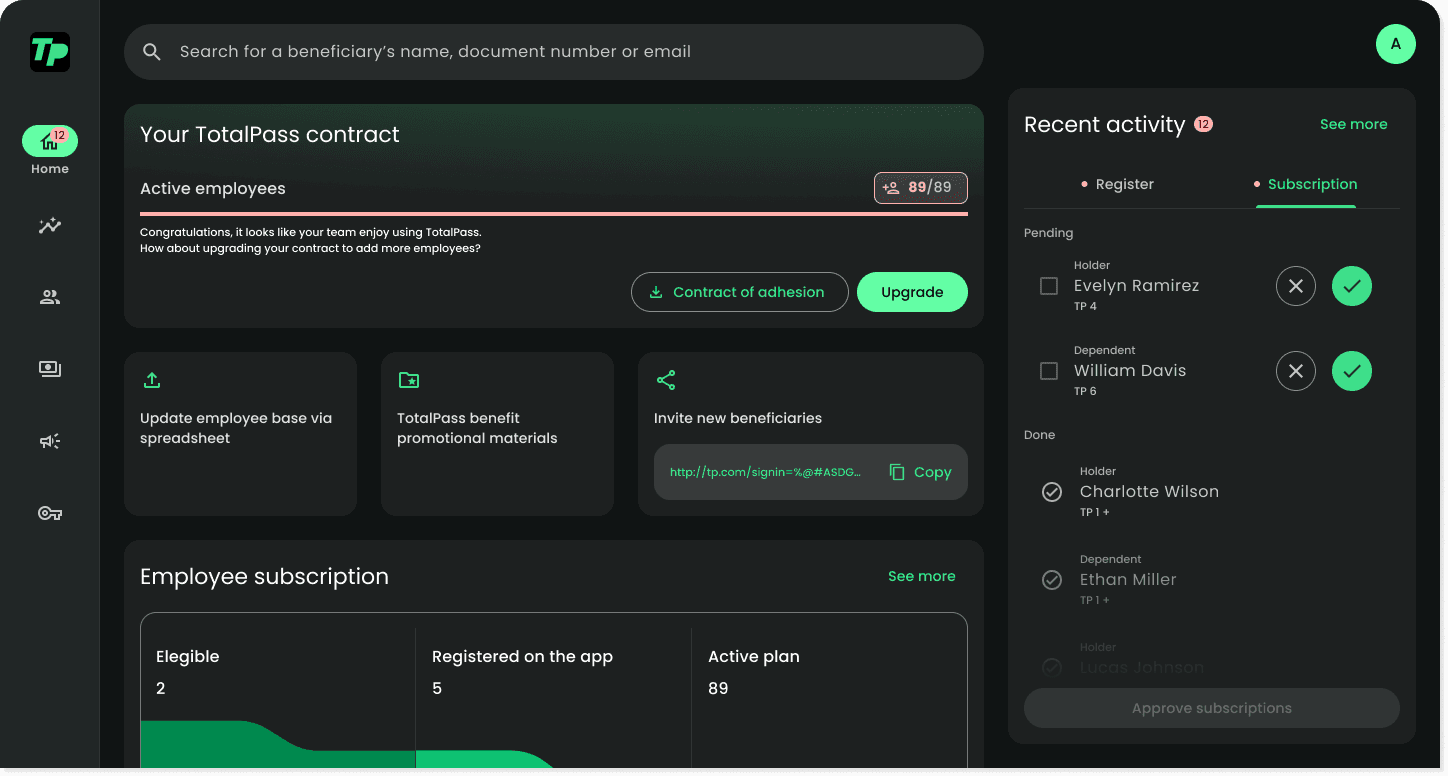The height and width of the screenshot is (776, 1448).
Task: Open the key access sidebar icon
Action: [x=50, y=513]
